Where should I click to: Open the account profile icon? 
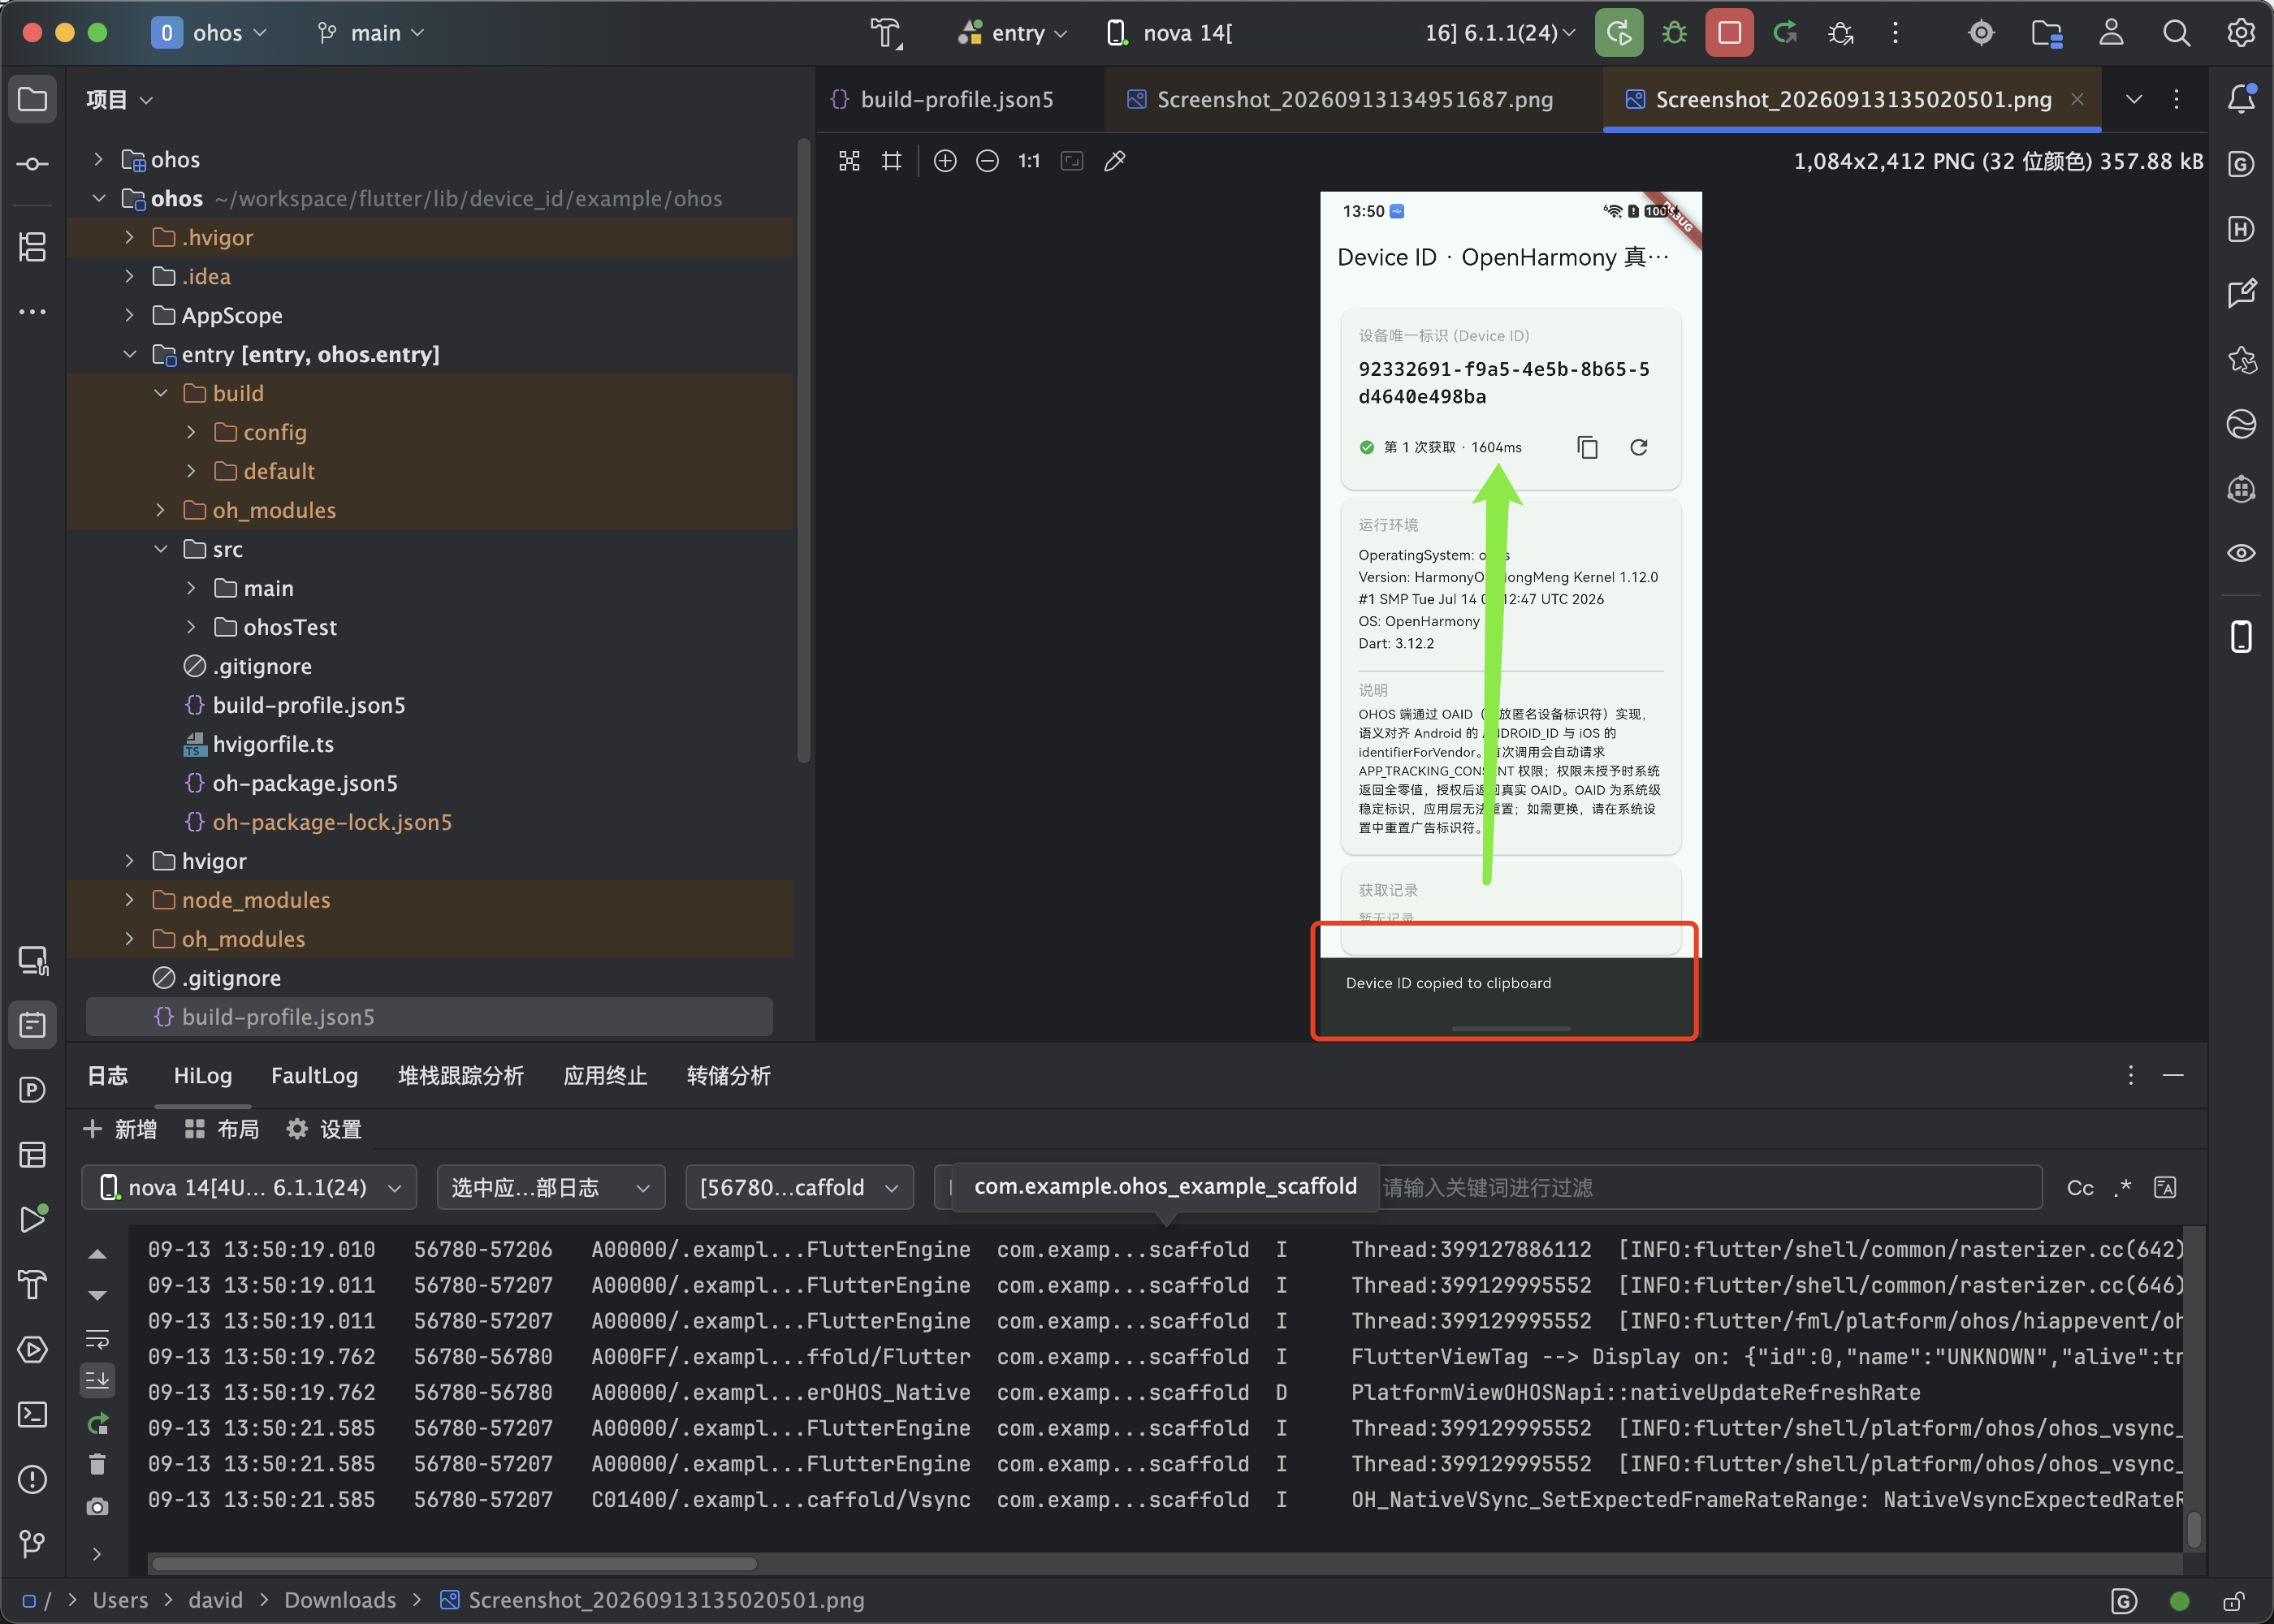coord(2111,33)
